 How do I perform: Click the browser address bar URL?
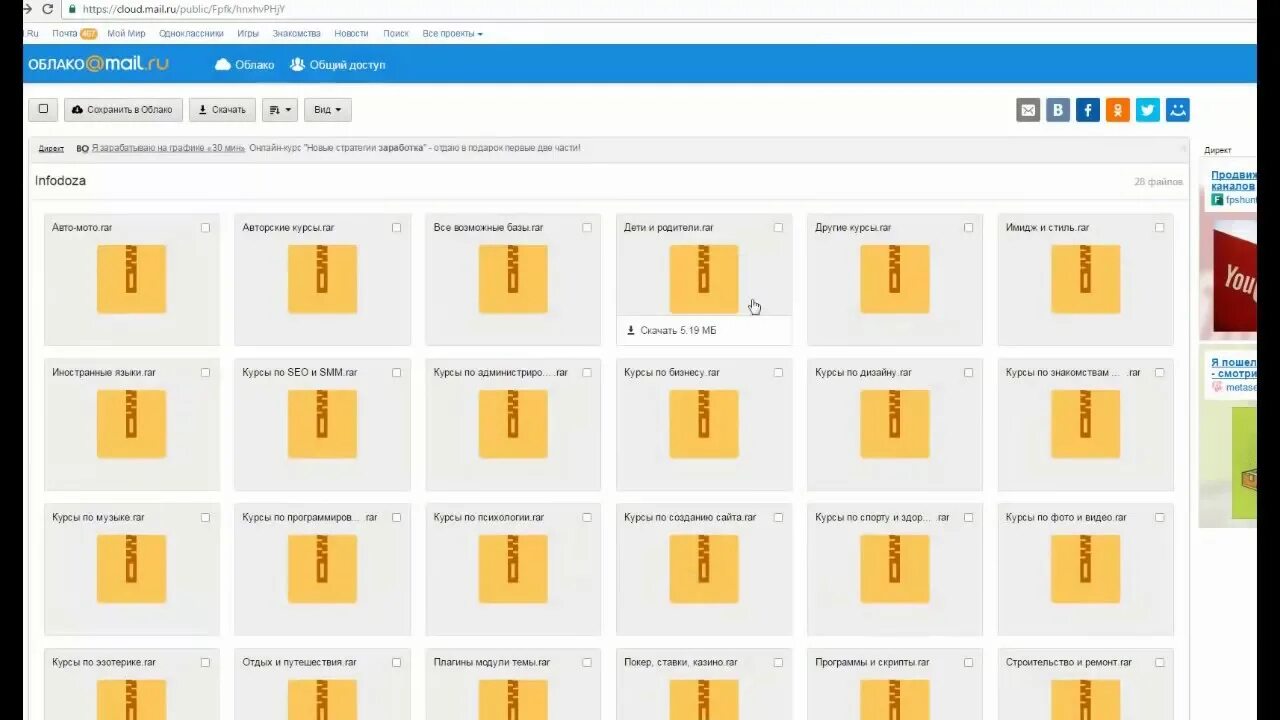184,9
